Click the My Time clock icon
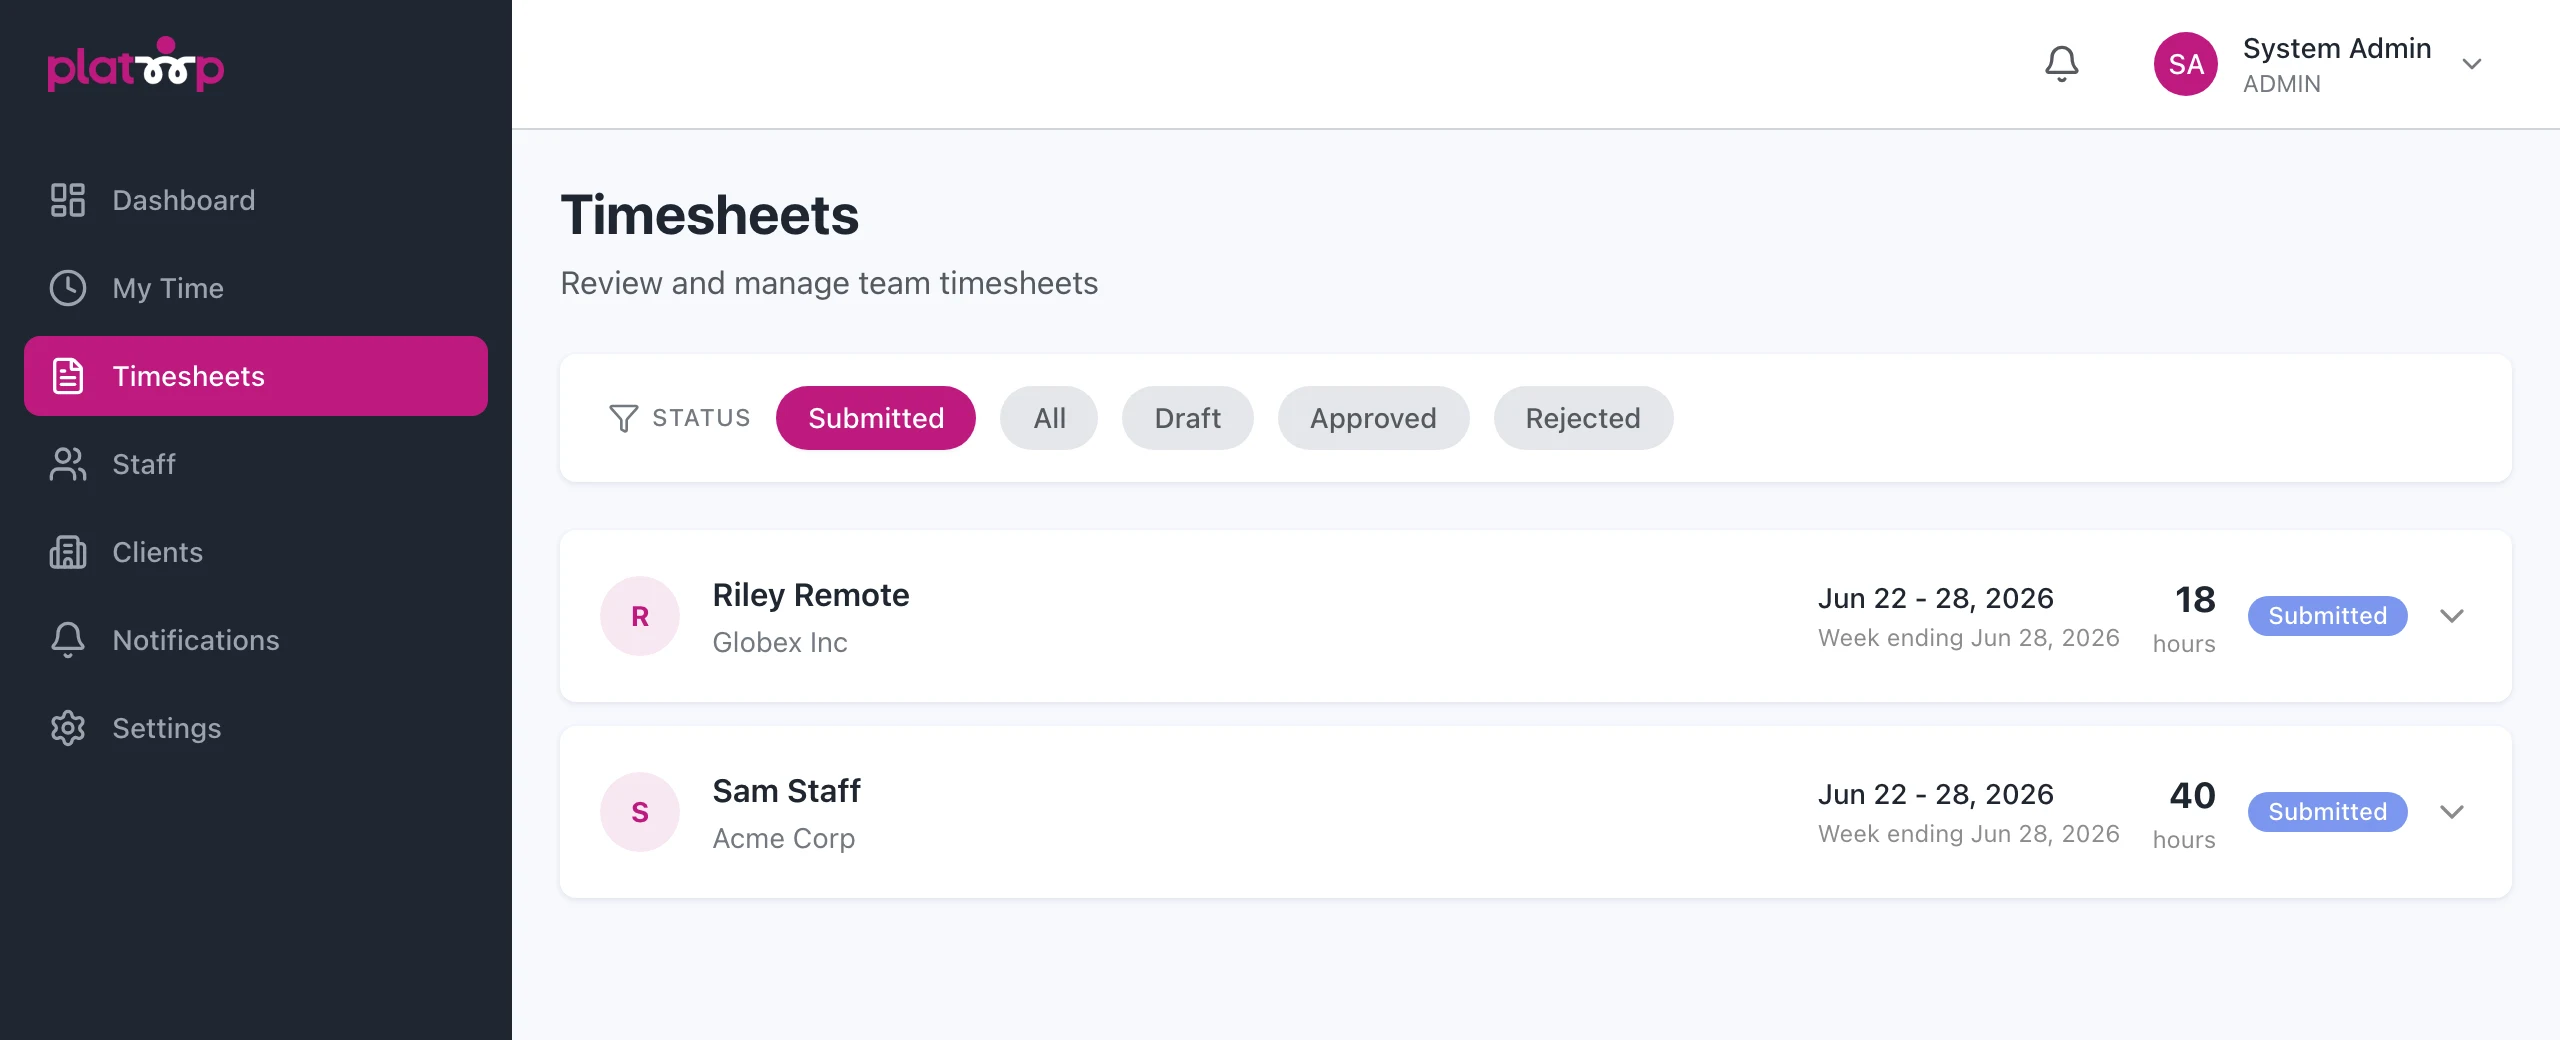2560x1040 pixels. pyautogui.click(x=68, y=288)
